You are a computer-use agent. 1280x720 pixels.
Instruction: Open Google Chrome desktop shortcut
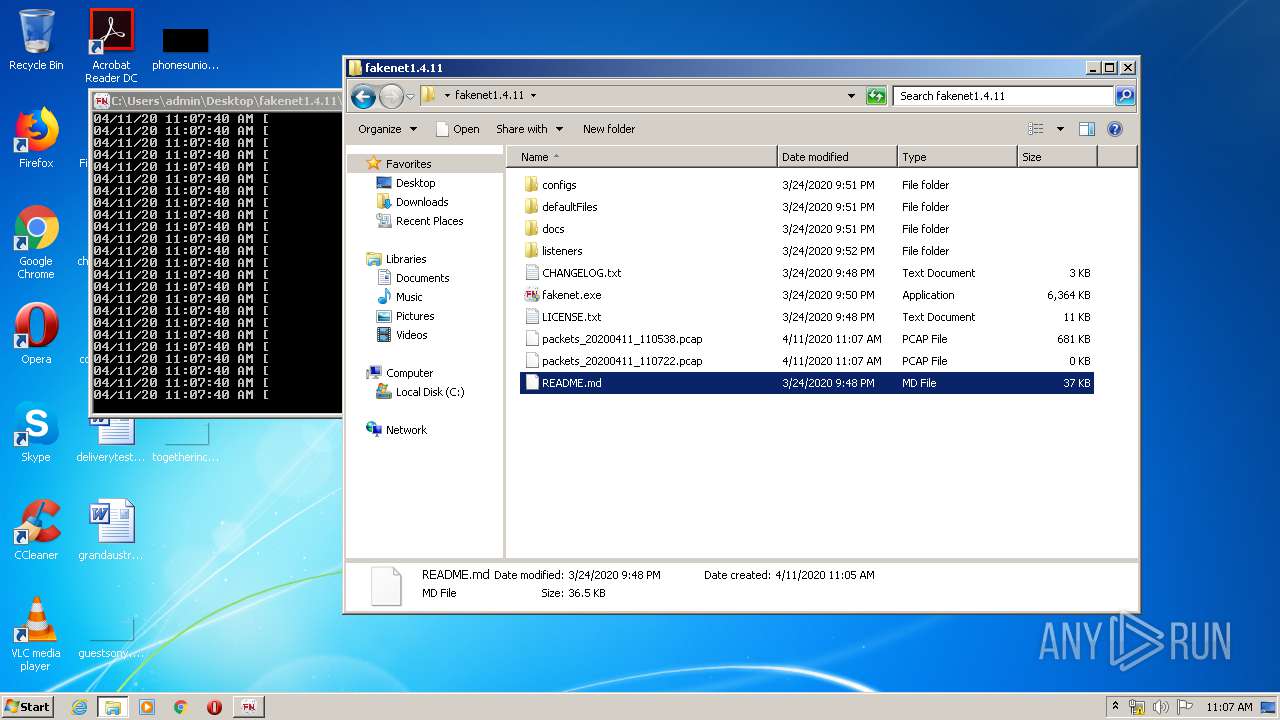pos(36,242)
